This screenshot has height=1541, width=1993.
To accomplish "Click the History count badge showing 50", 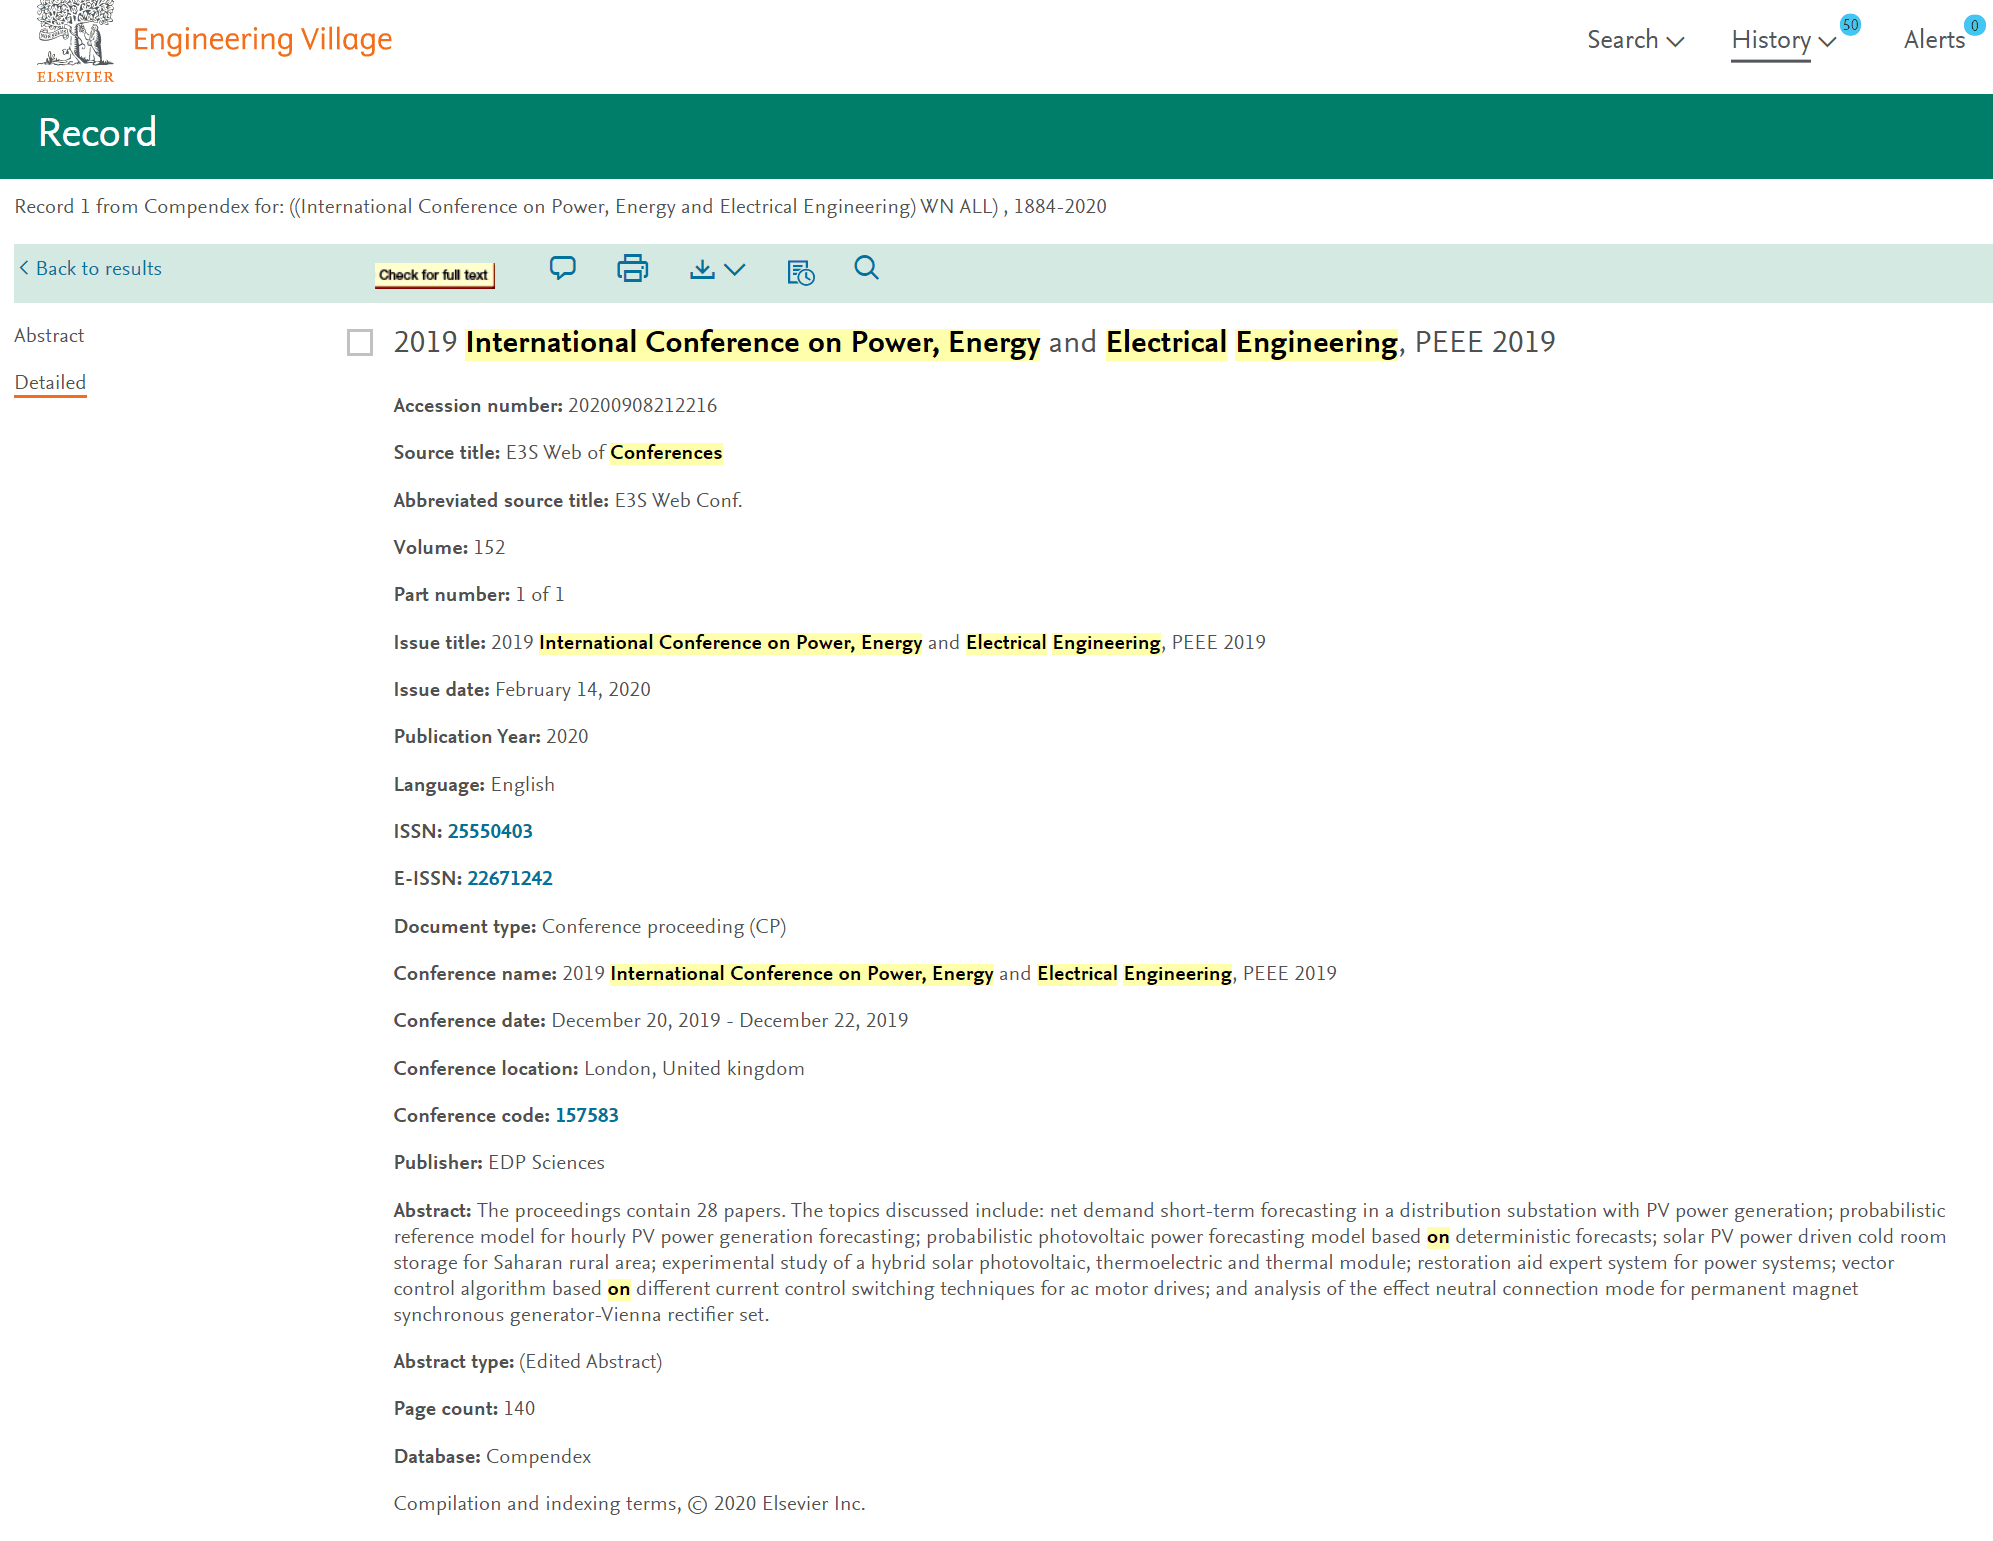I will [x=1850, y=25].
